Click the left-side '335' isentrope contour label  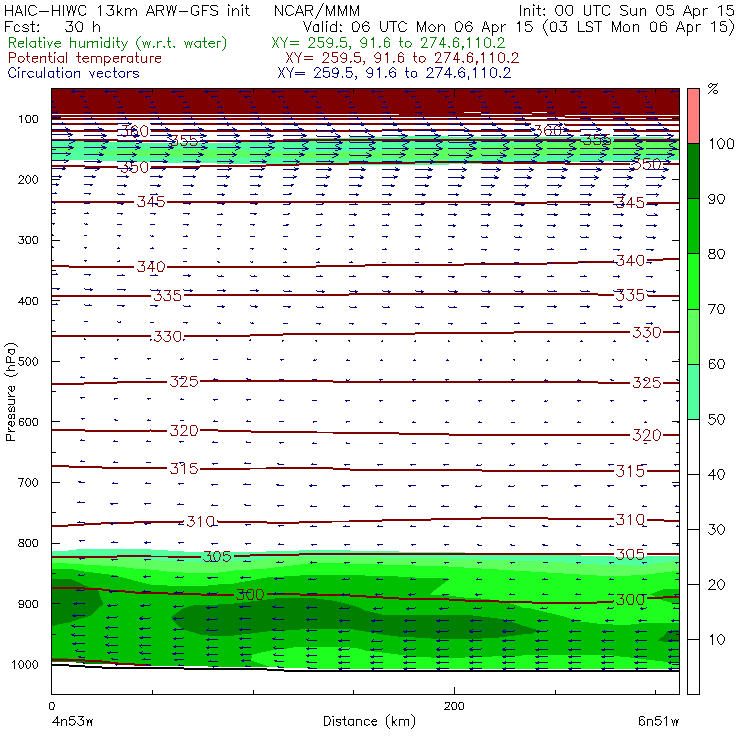coord(168,295)
